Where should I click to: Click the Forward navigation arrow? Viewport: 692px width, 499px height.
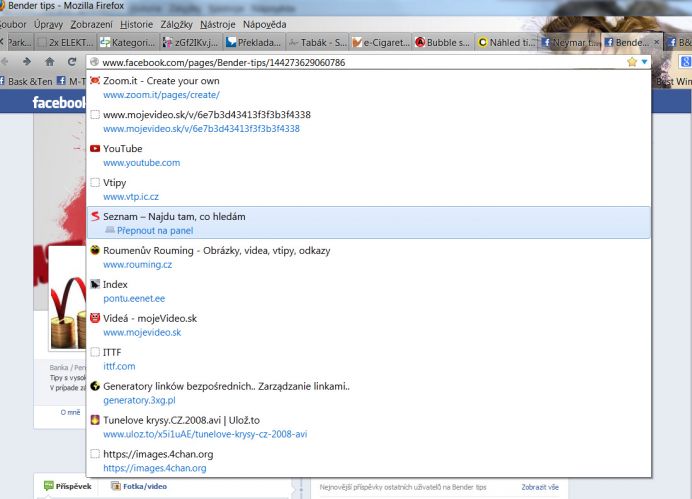click(27, 62)
